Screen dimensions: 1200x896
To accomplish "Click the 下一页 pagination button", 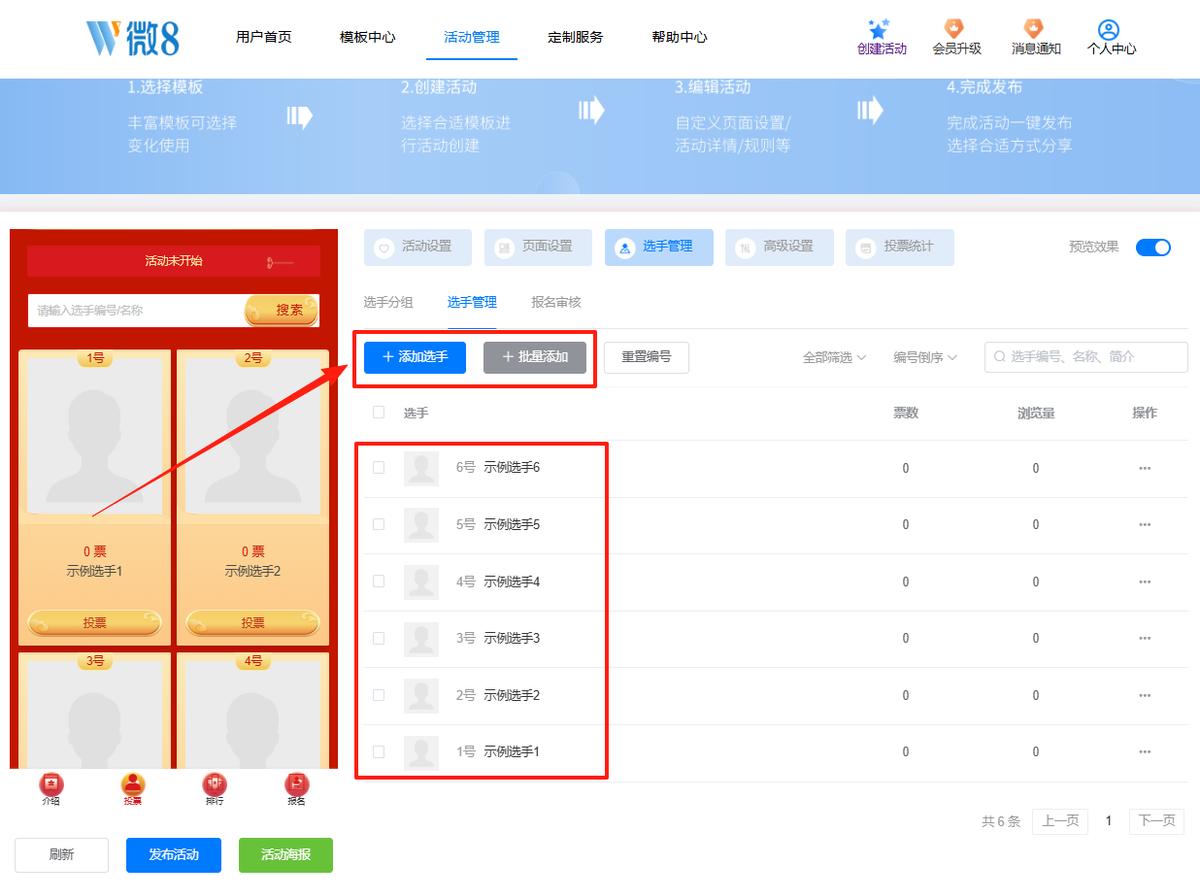I will point(1157,821).
